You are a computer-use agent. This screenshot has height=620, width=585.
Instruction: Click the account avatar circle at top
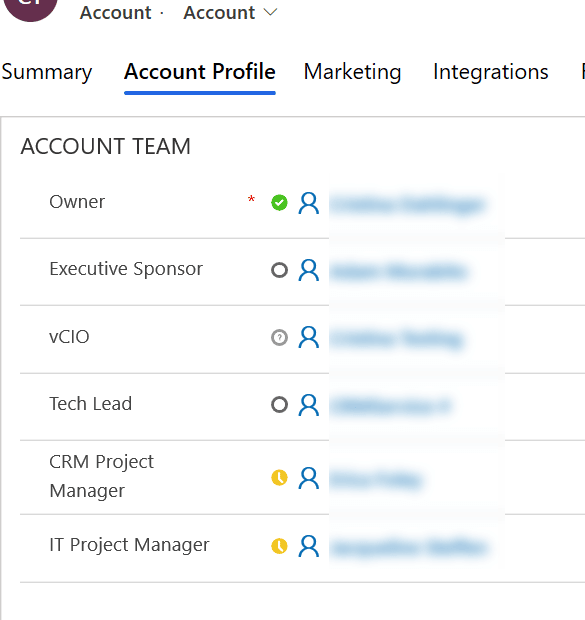(30, 8)
